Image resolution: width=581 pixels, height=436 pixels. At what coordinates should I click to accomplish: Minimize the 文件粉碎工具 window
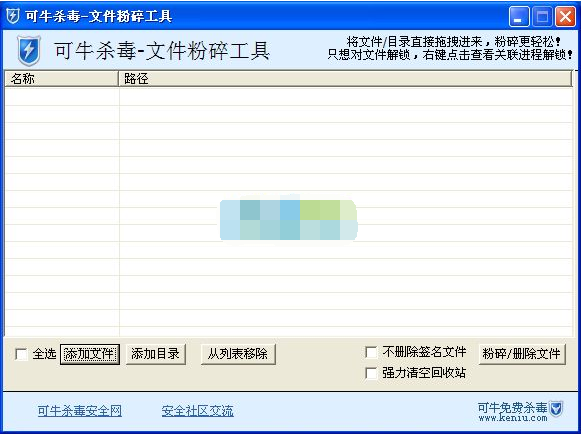pos(519,17)
